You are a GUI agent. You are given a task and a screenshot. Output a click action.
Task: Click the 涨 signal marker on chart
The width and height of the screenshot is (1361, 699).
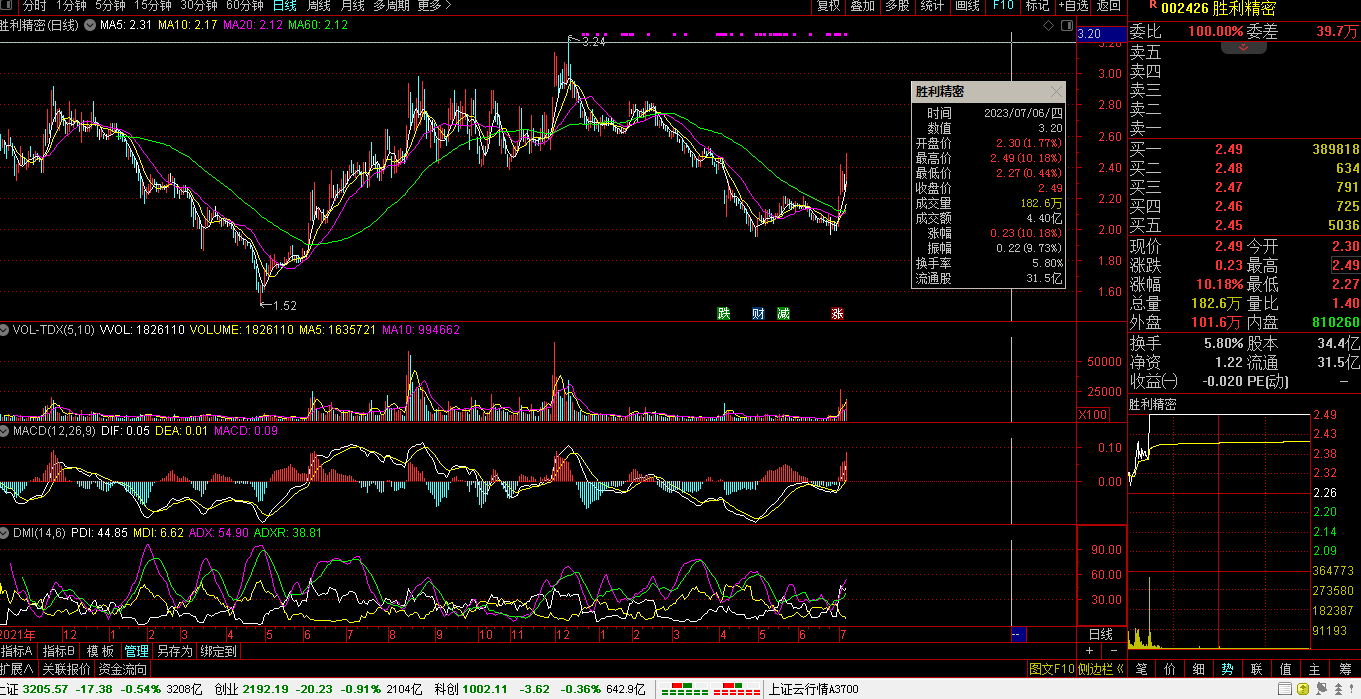pos(837,314)
